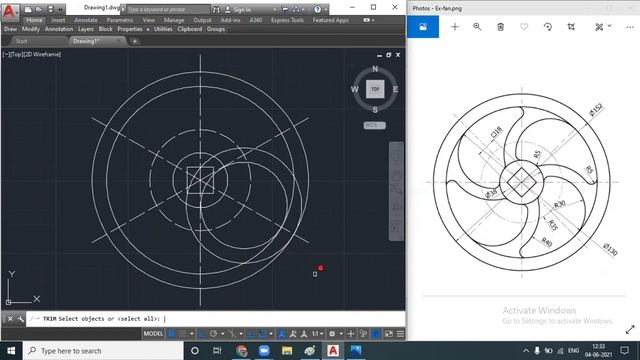Toggle the ribbon minimize button after Featured Apps
The height and width of the screenshot is (360, 640).
pyautogui.click(x=367, y=20)
